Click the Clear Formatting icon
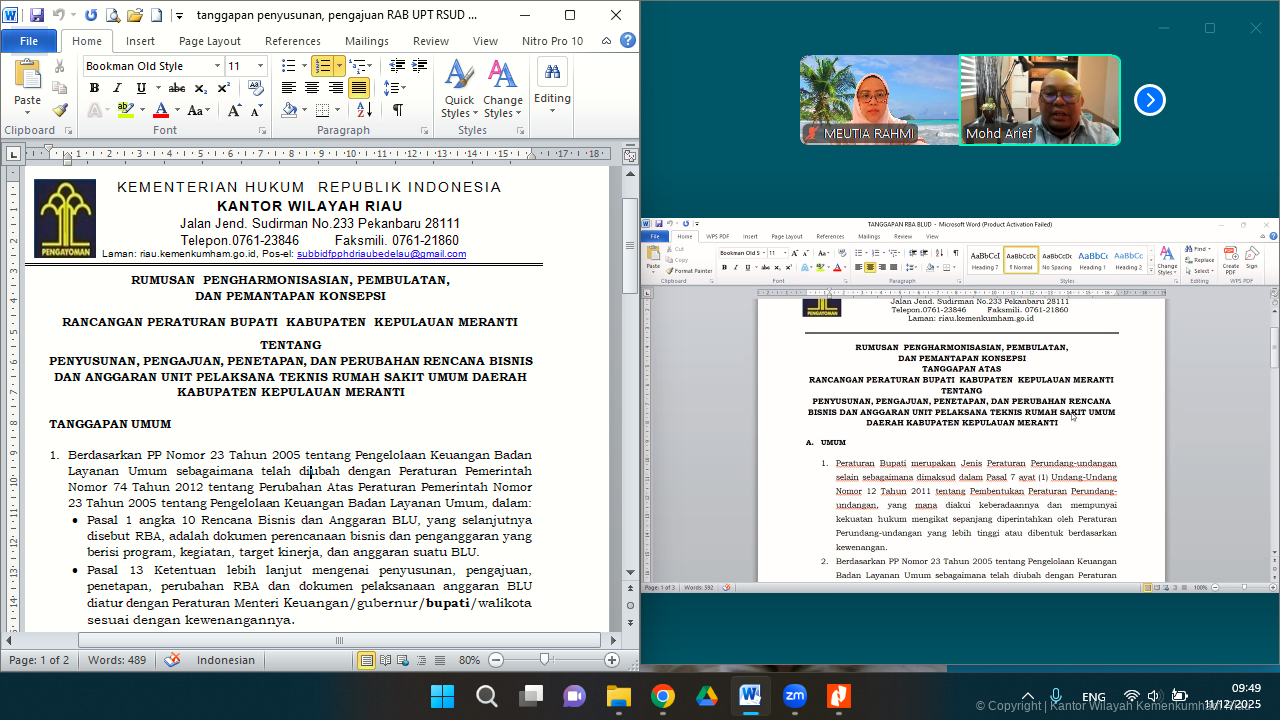1280x720 pixels. [x=257, y=88]
